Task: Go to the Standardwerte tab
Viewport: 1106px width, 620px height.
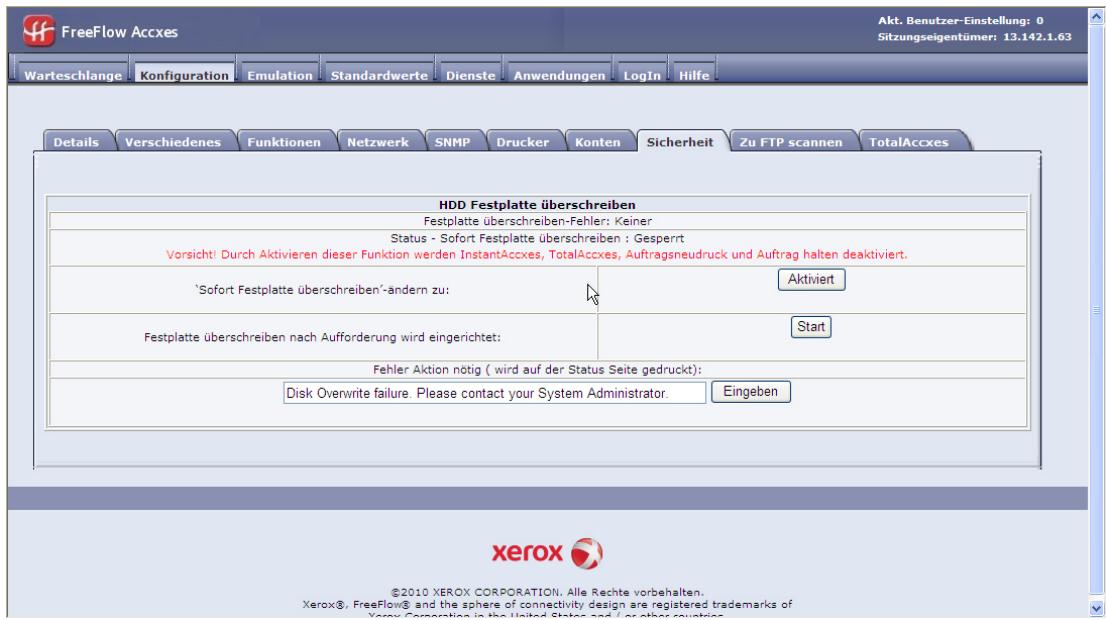Action: 379,75
